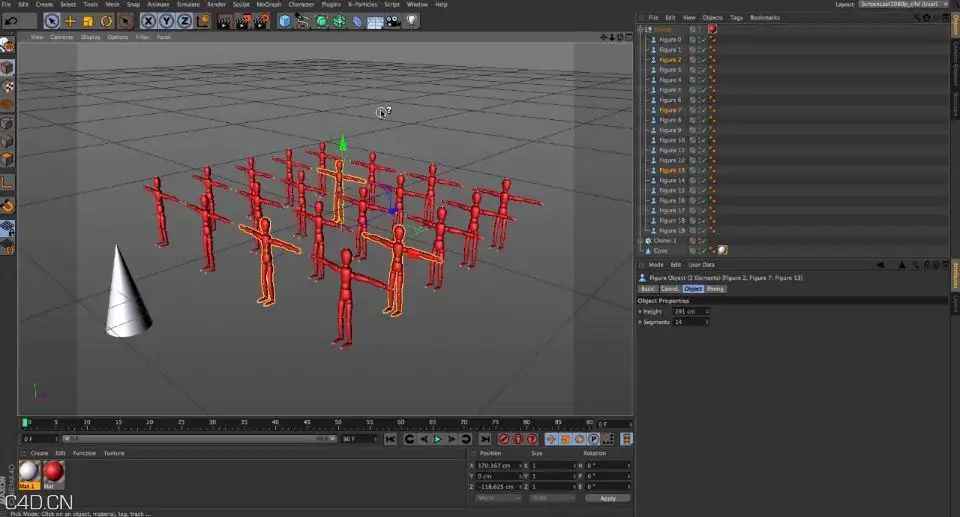Select the Rotate tool
Screen dimensions: 960x517
click(107, 21)
